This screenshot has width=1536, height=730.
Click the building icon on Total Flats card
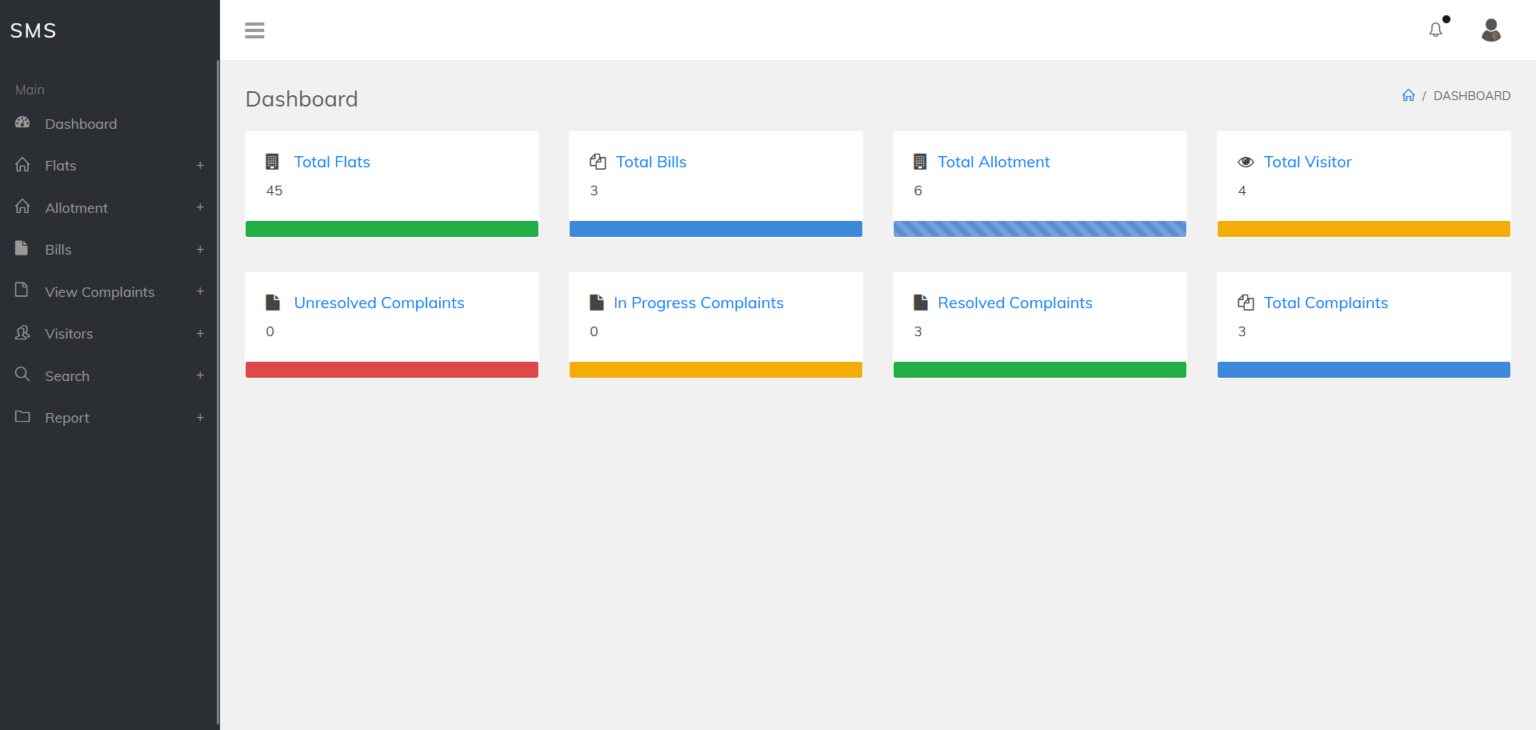tap(270, 160)
